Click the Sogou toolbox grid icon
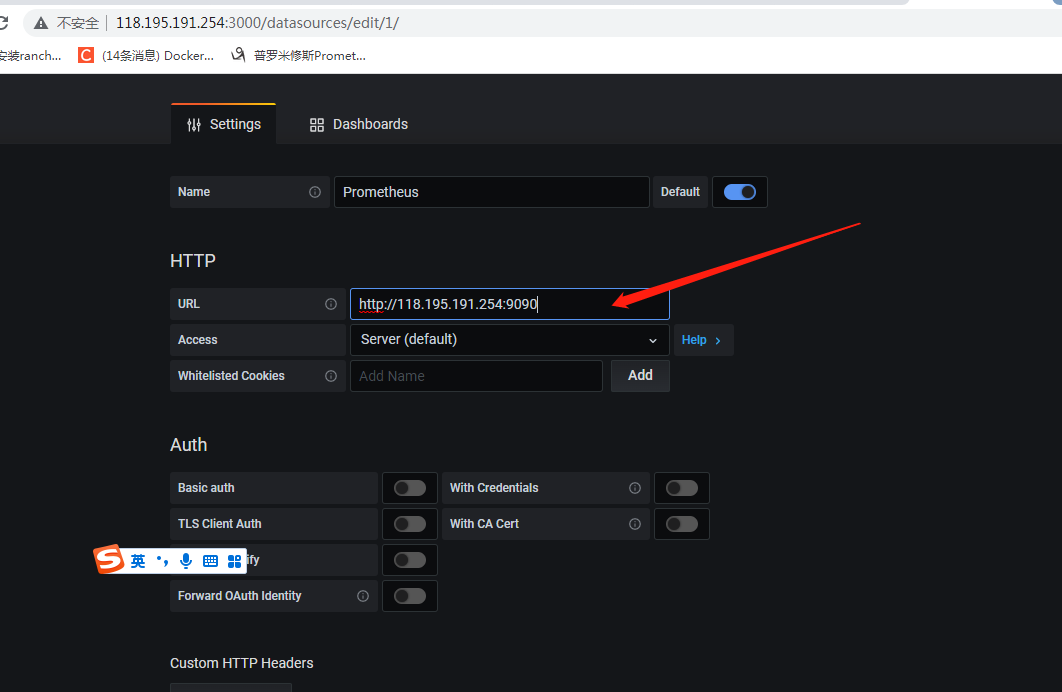 (234, 561)
